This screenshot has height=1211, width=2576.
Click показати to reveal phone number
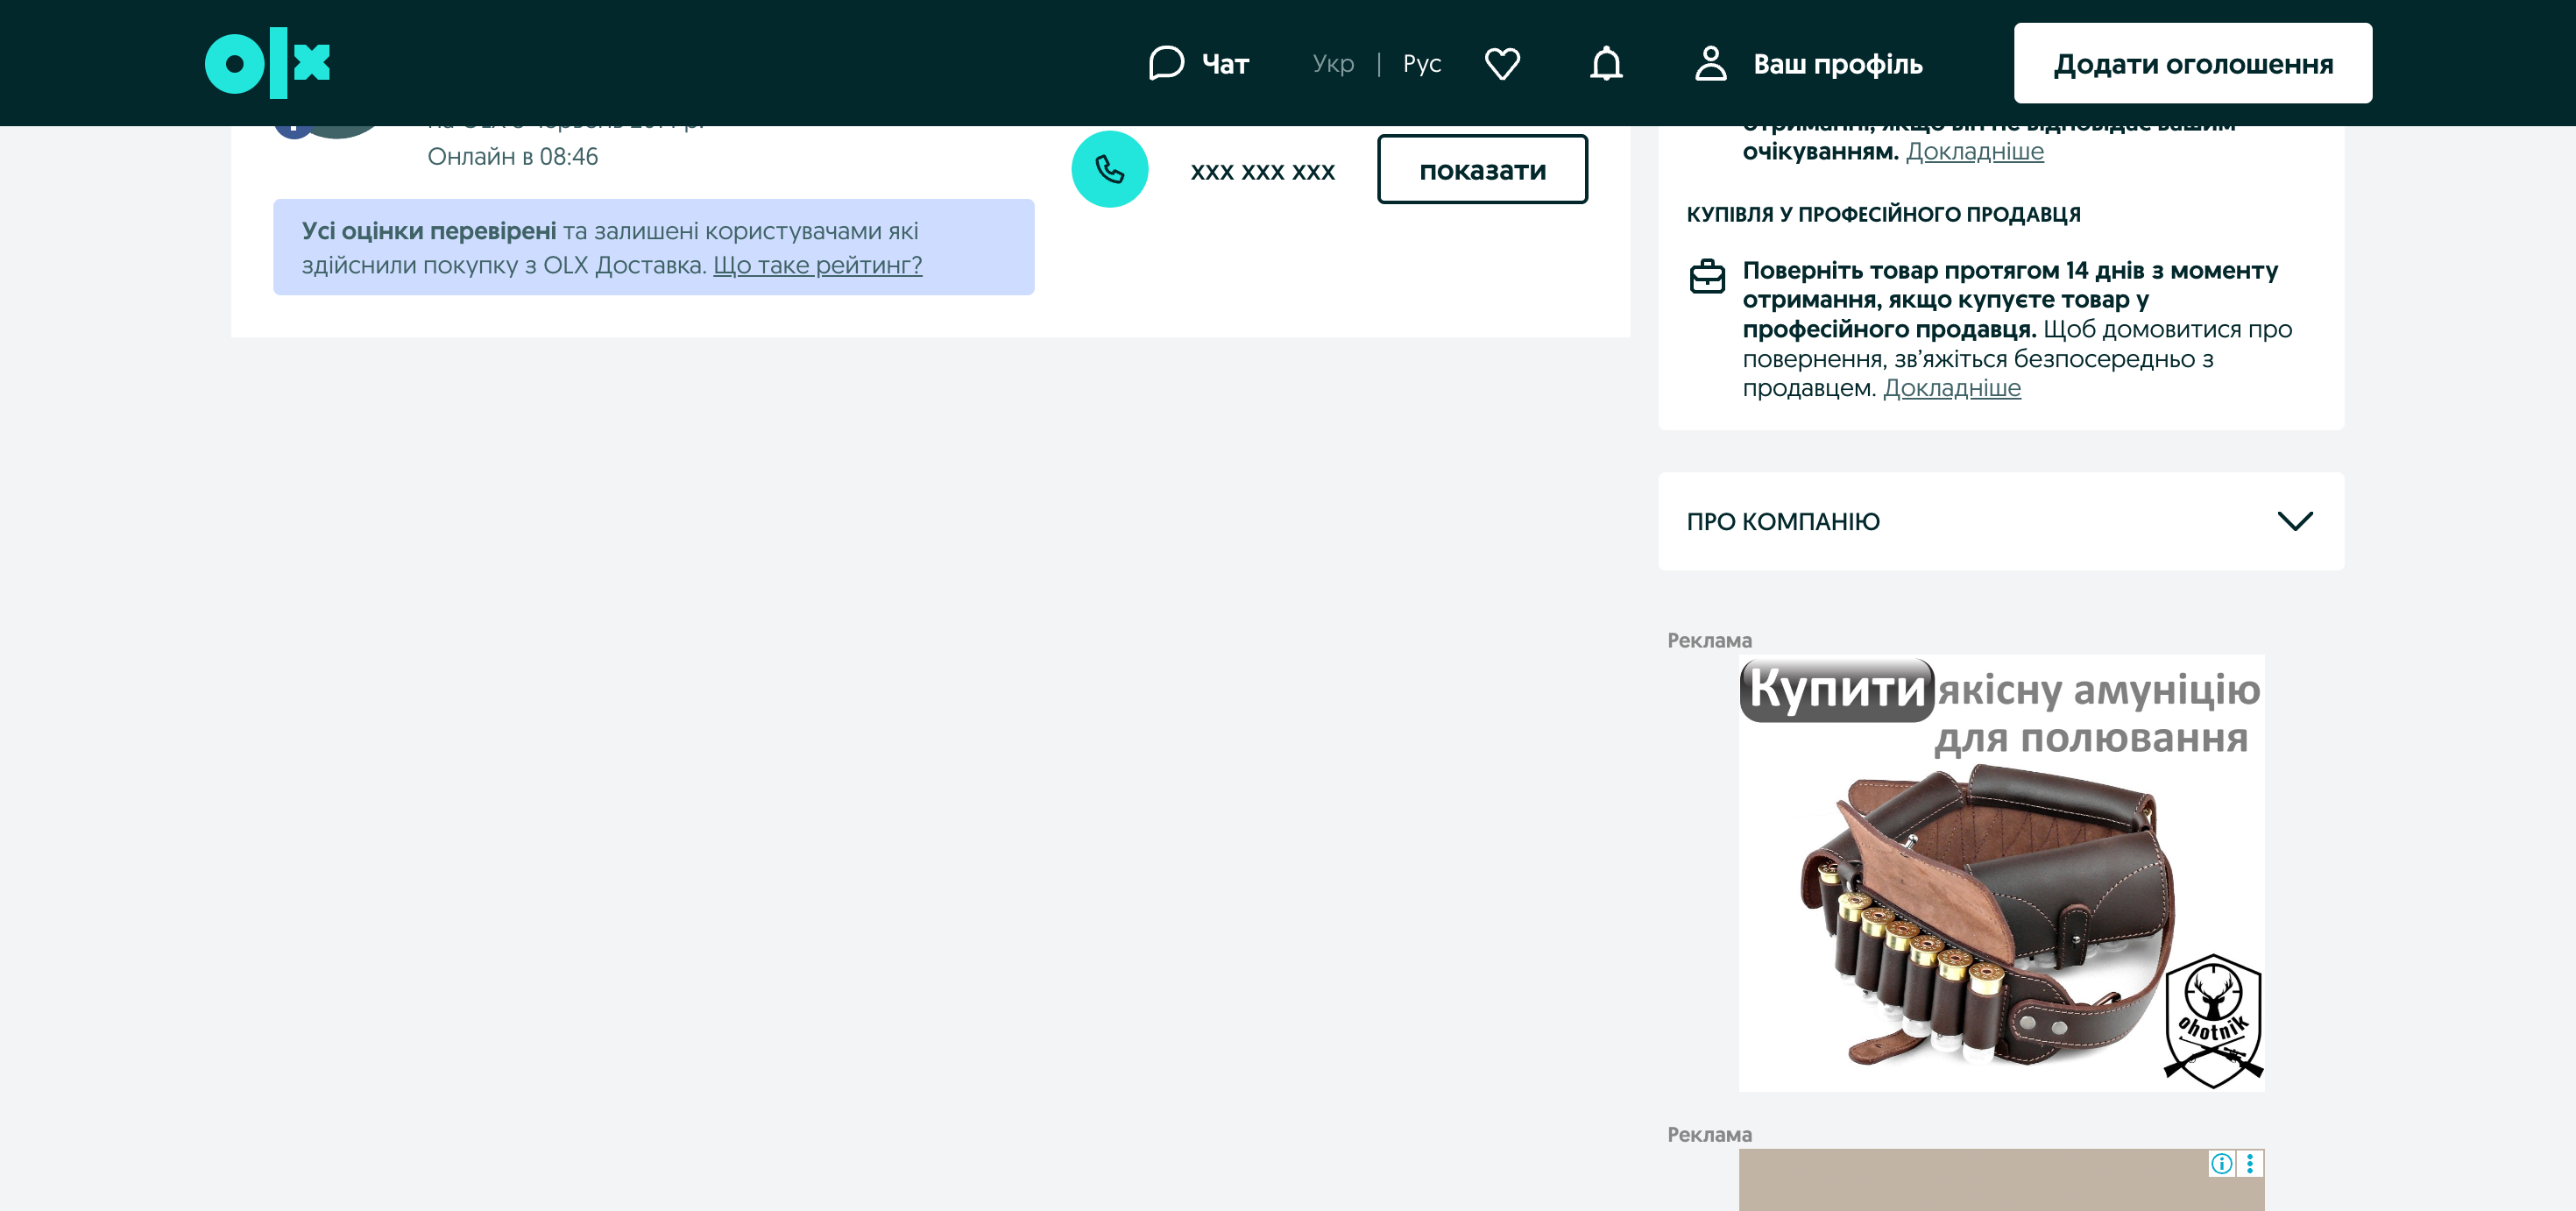point(1482,170)
